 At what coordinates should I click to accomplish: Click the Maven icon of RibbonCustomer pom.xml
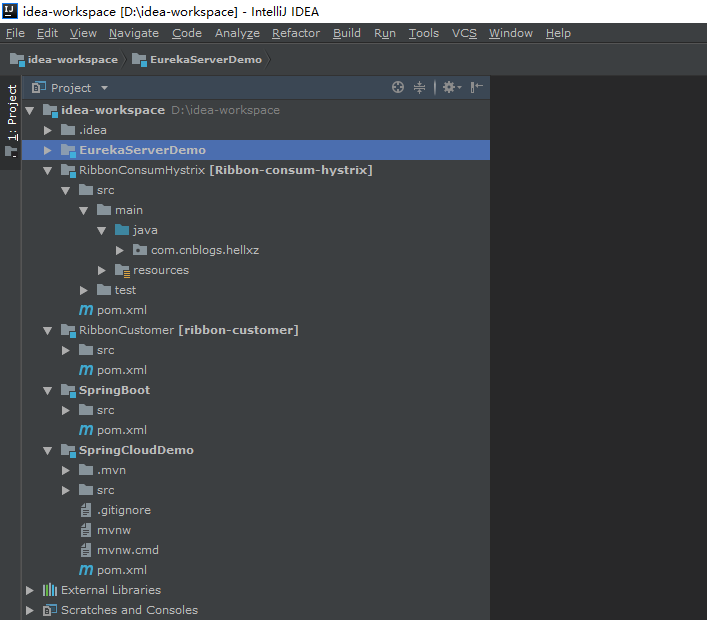coord(86,370)
